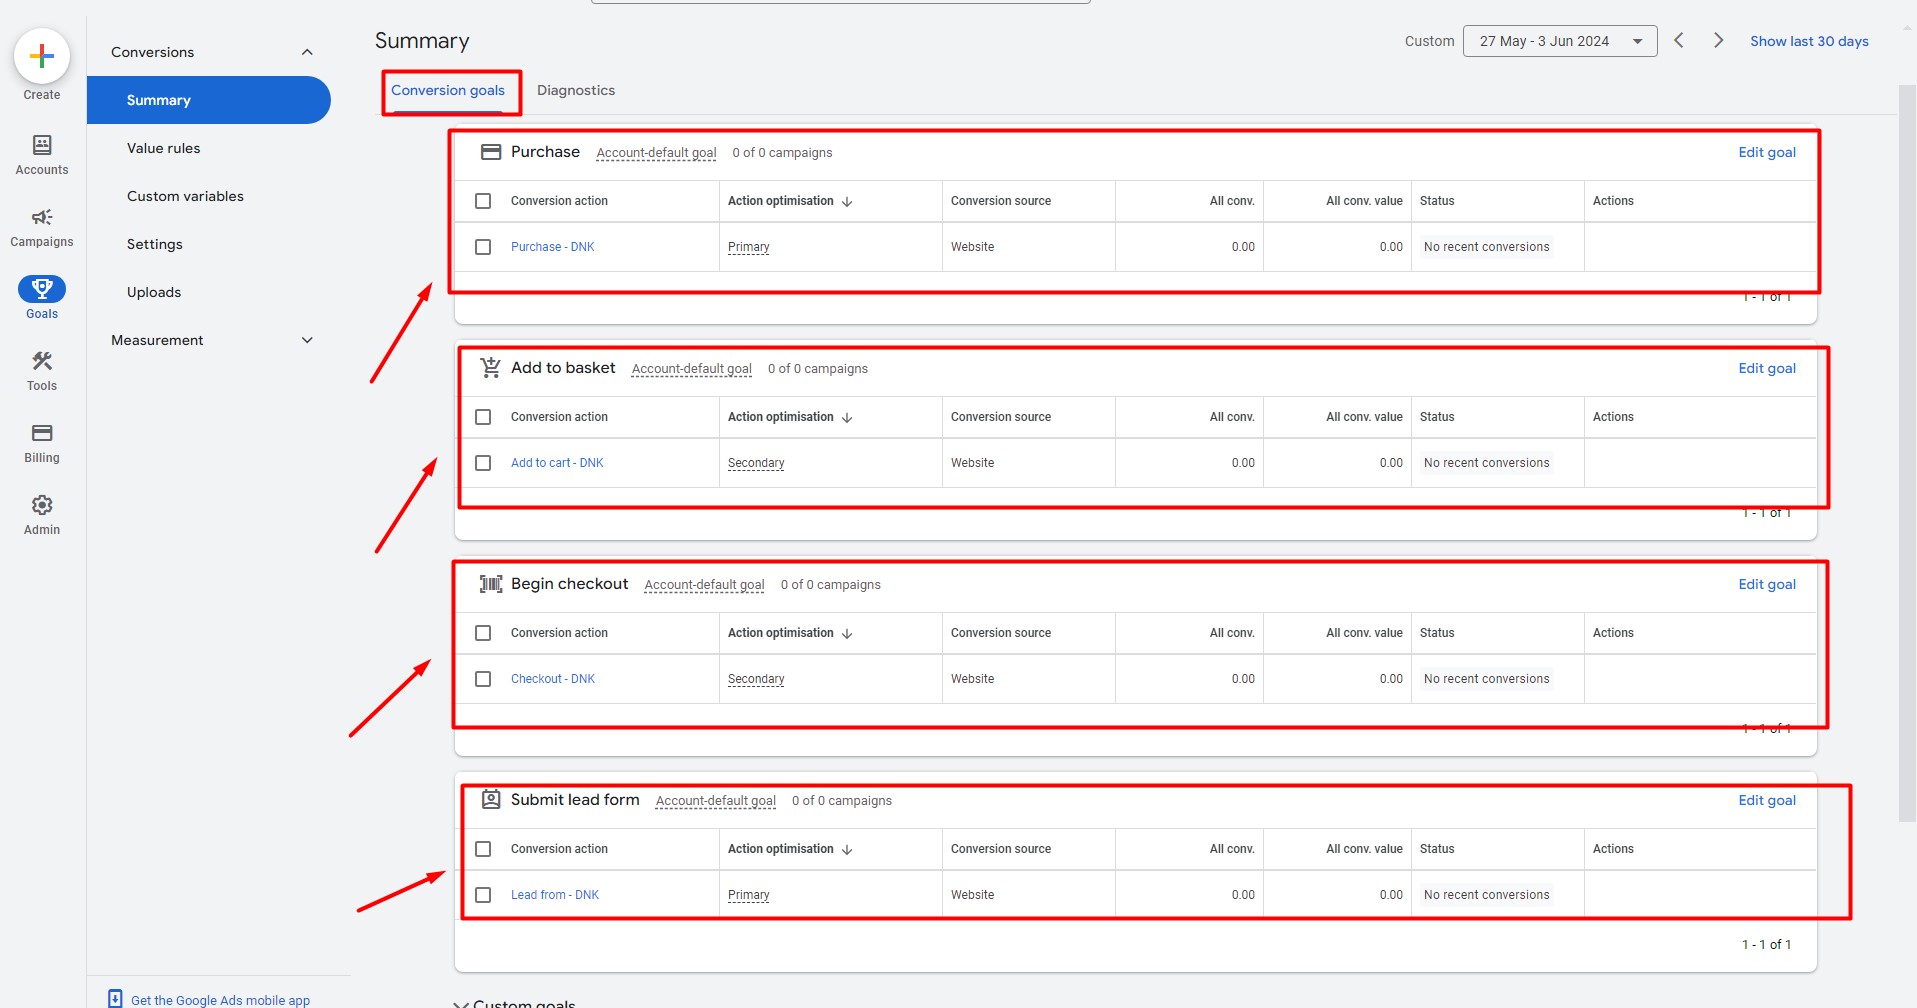Open Secondary optimisation for Checkout - DNK
This screenshot has width=1917, height=1008.
[x=756, y=679]
